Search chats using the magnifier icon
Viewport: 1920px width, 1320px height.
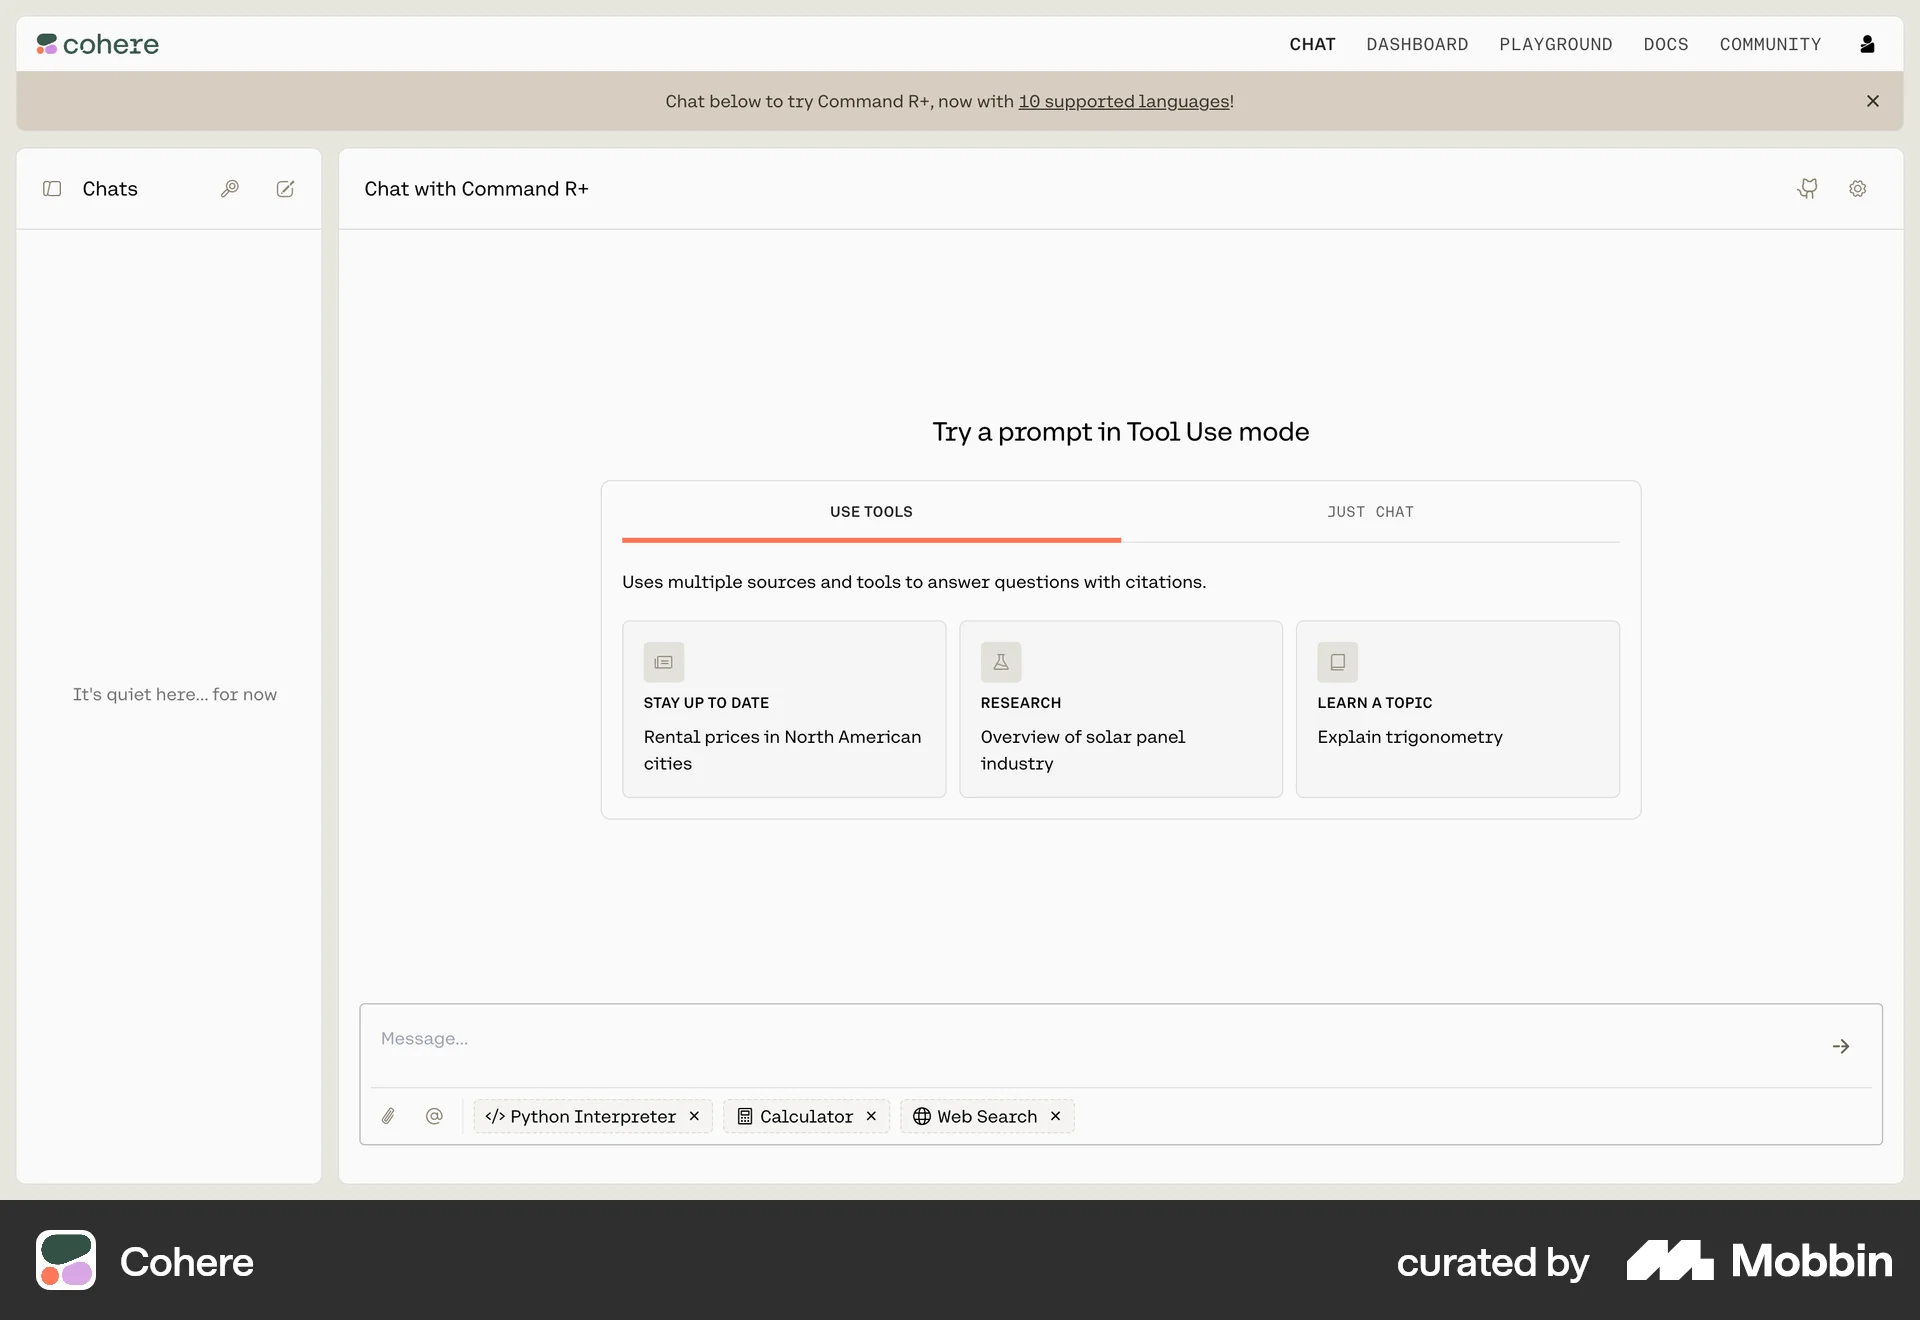point(229,188)
